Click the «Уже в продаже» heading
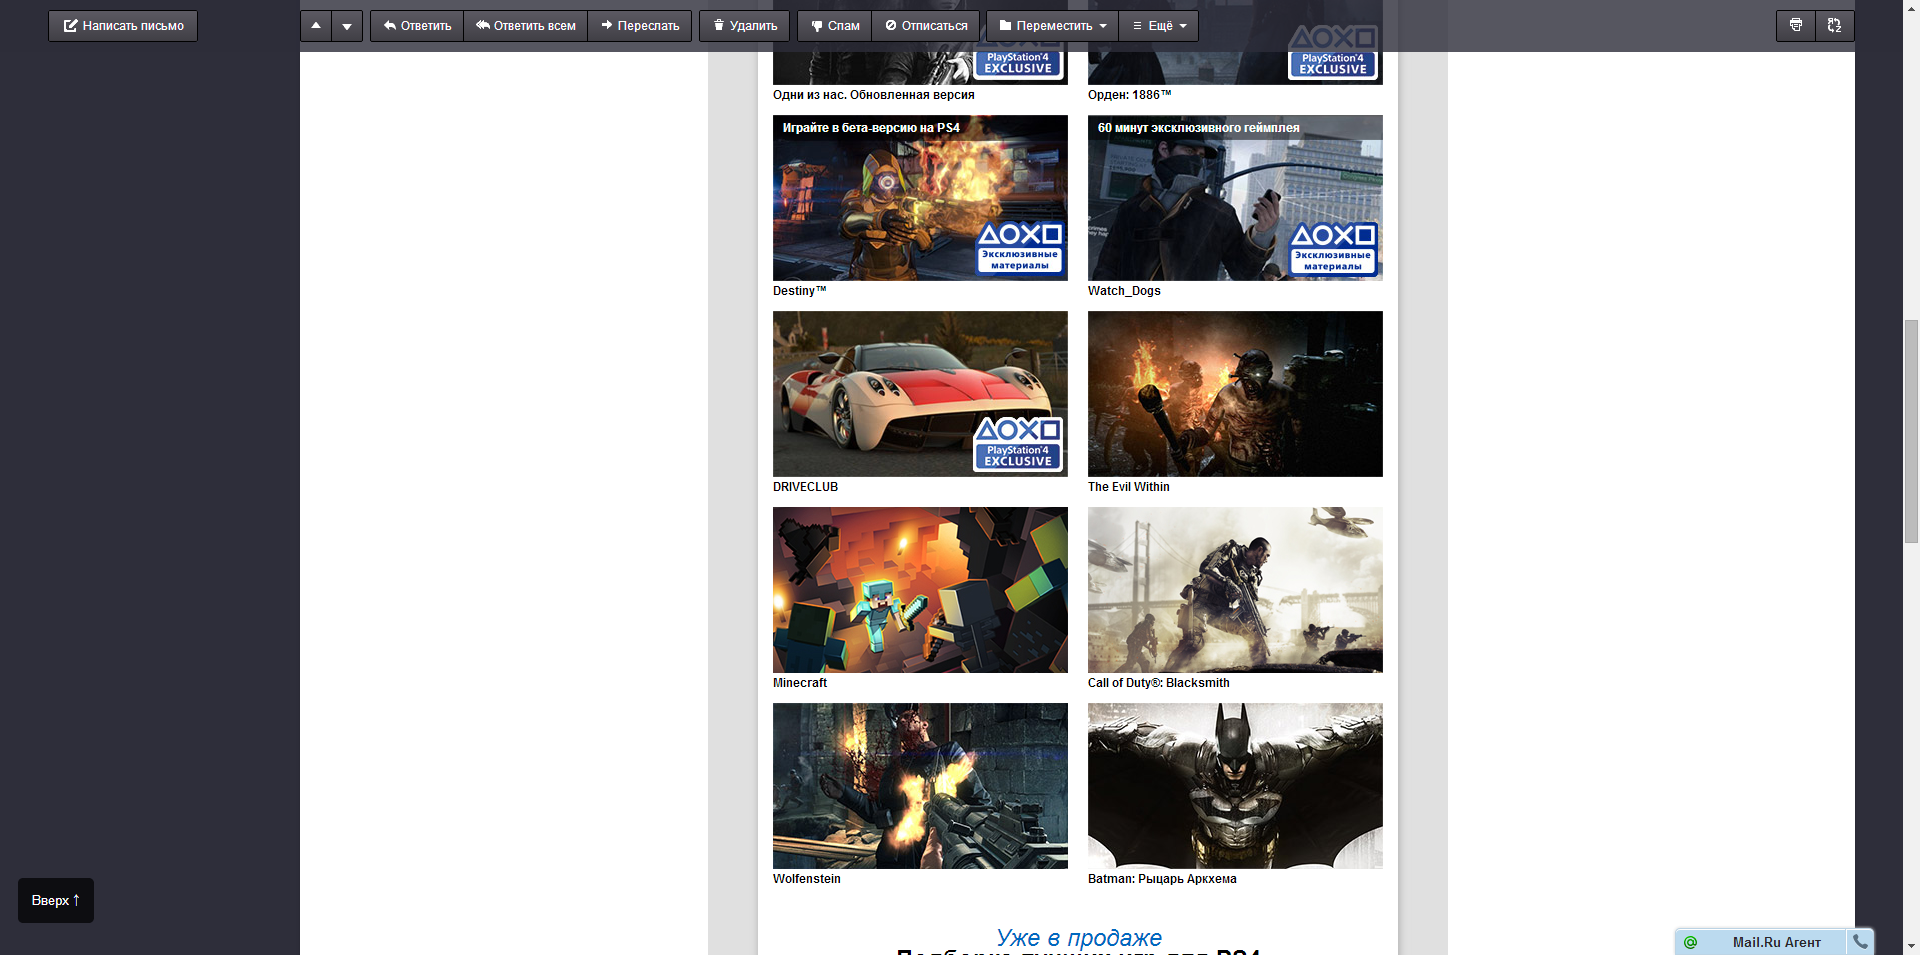The image size is (1920, 955). click(1078, 937)
